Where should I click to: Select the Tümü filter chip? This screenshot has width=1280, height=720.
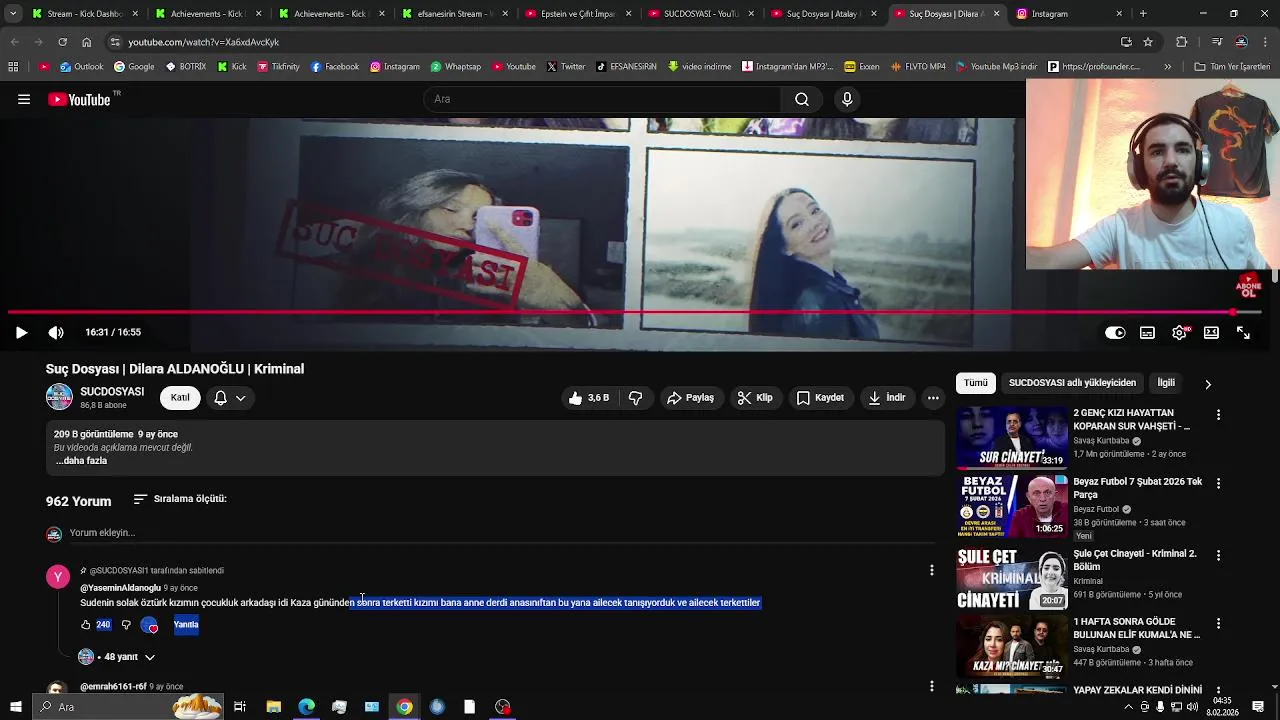(x=976, y=383)
